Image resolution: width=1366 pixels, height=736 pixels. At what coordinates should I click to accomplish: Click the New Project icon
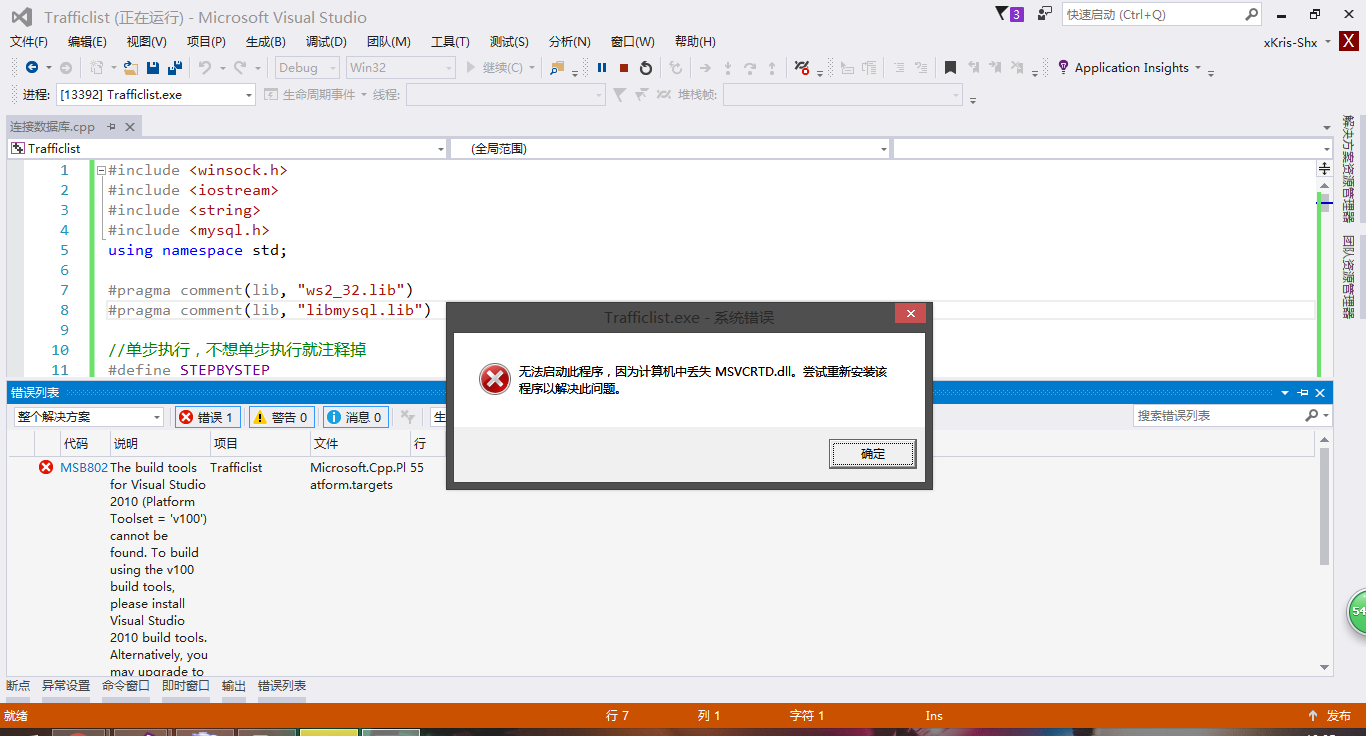coord(97,68)
